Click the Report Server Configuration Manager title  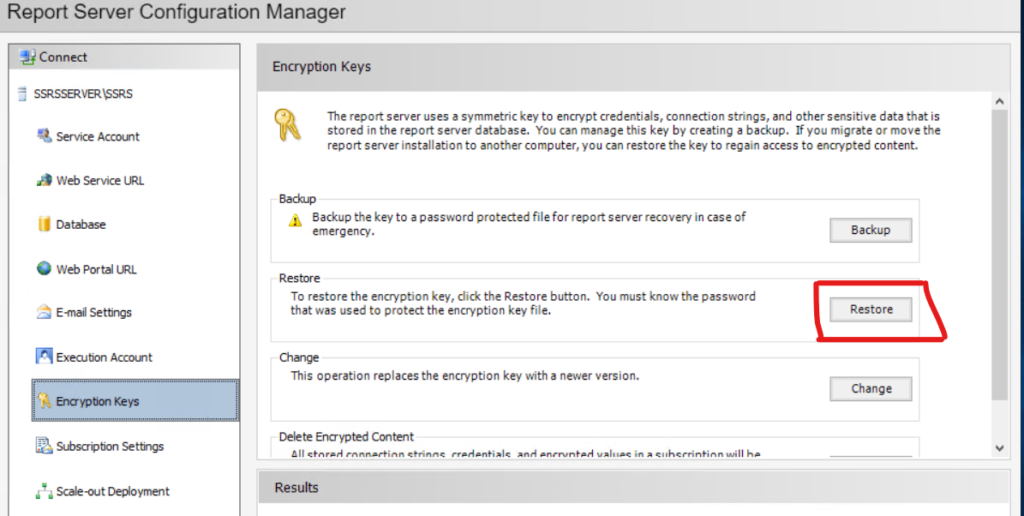click(x=176, y=12)
